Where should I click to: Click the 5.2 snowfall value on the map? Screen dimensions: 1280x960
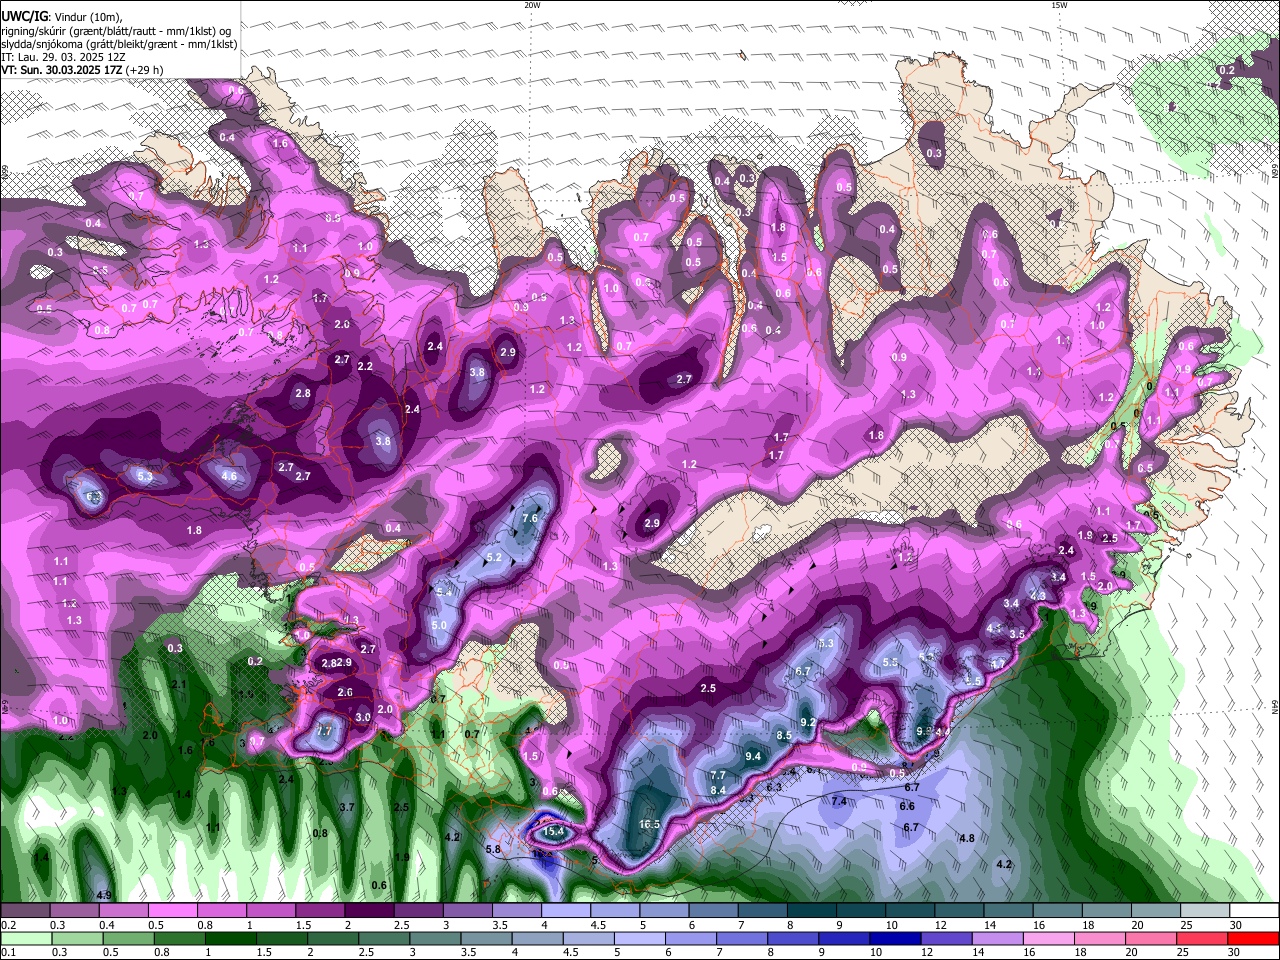[494, 557]
